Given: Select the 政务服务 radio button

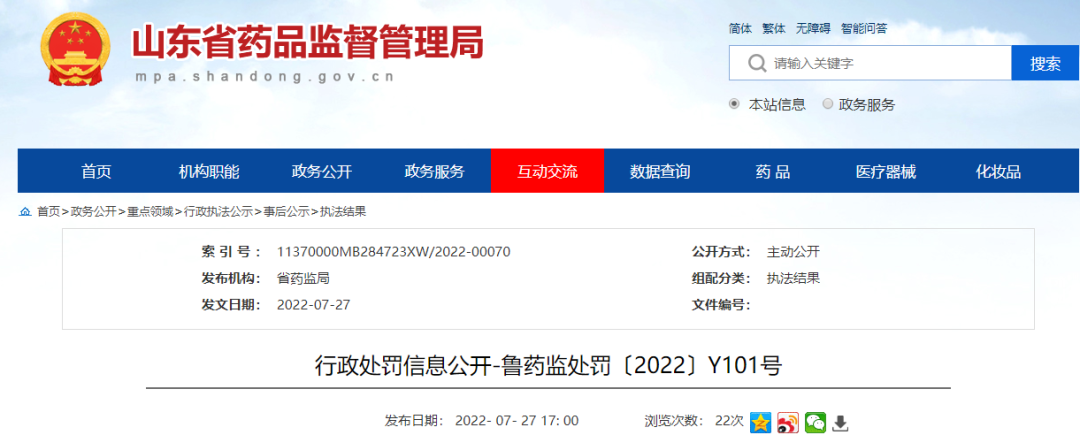Looking at the screenshot, I should [827, 104].
